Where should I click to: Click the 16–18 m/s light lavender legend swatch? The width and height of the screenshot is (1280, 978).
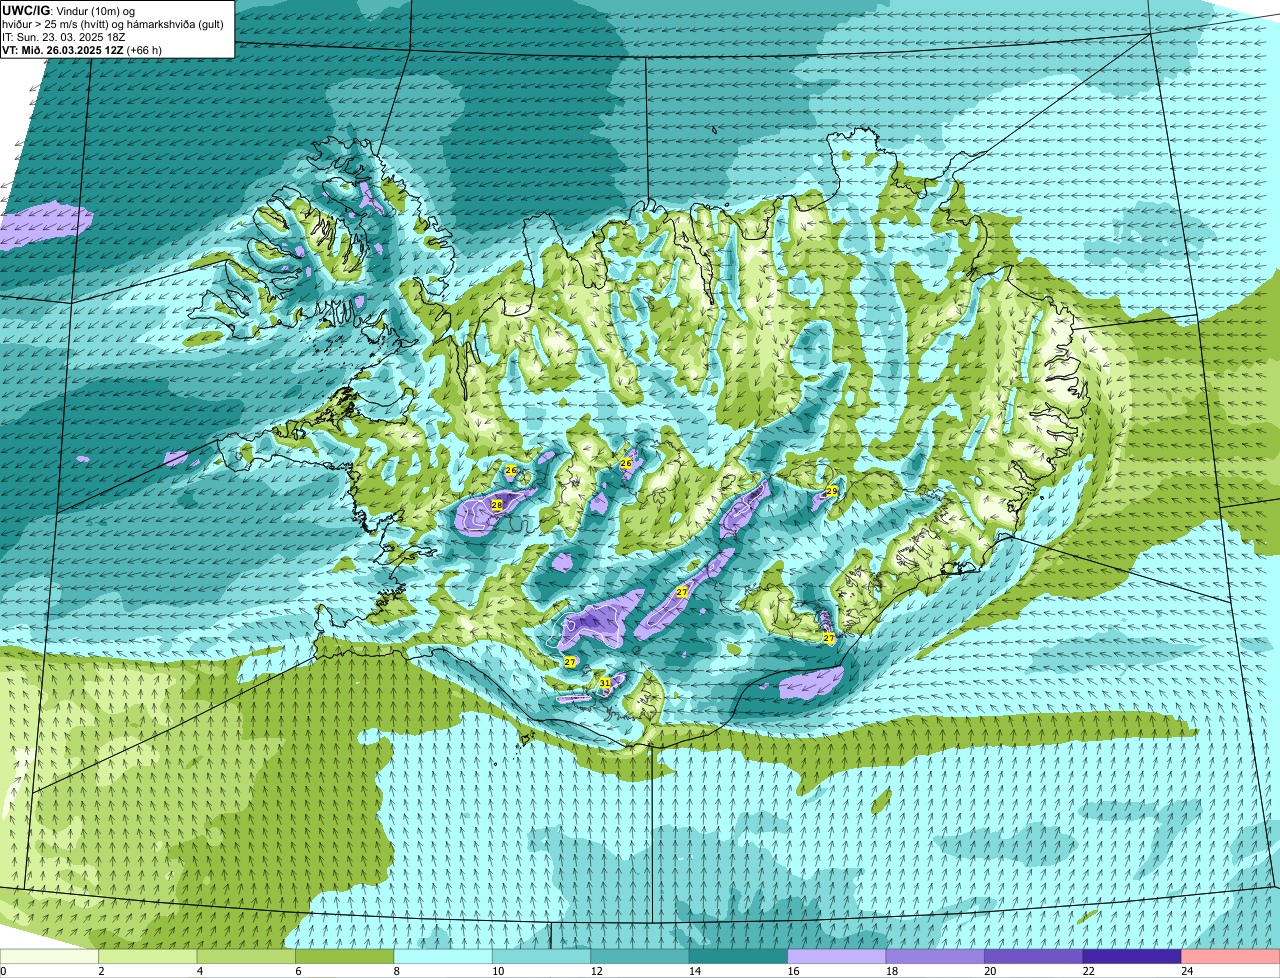837,956
